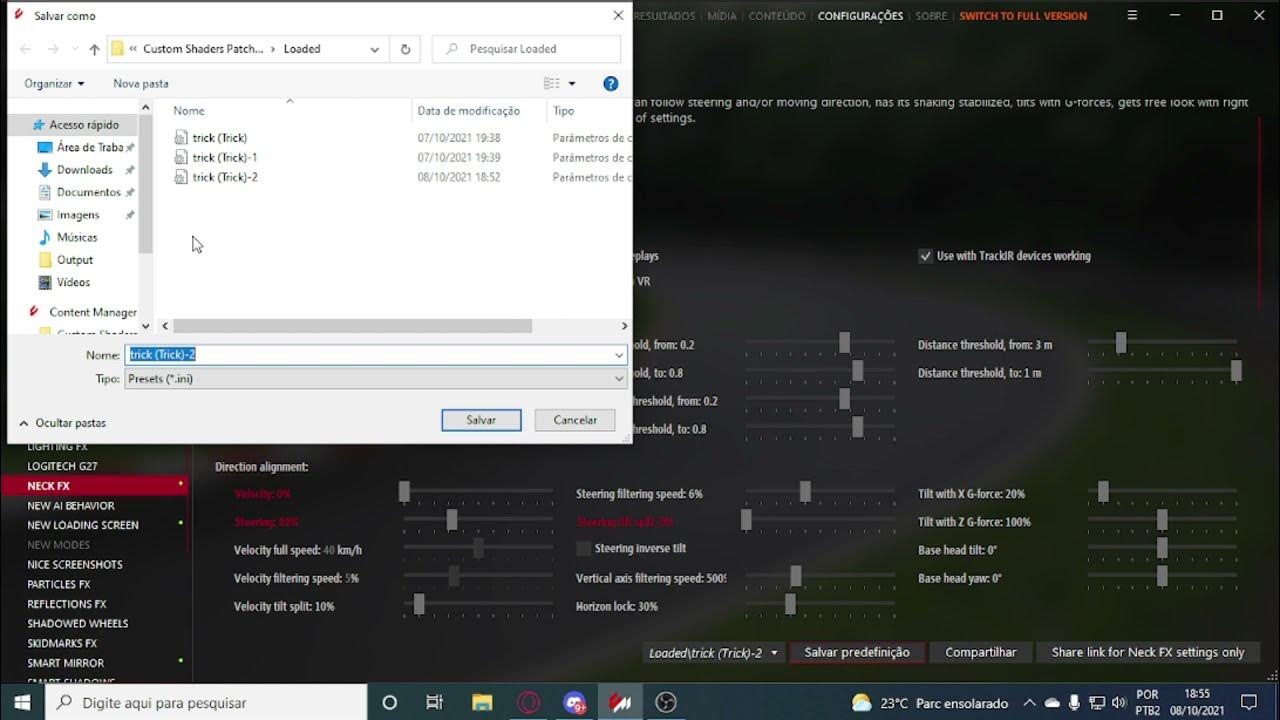Refresh the Loaded folder listing
This screenshot has height=720, width=1280.
coord(405,49)
